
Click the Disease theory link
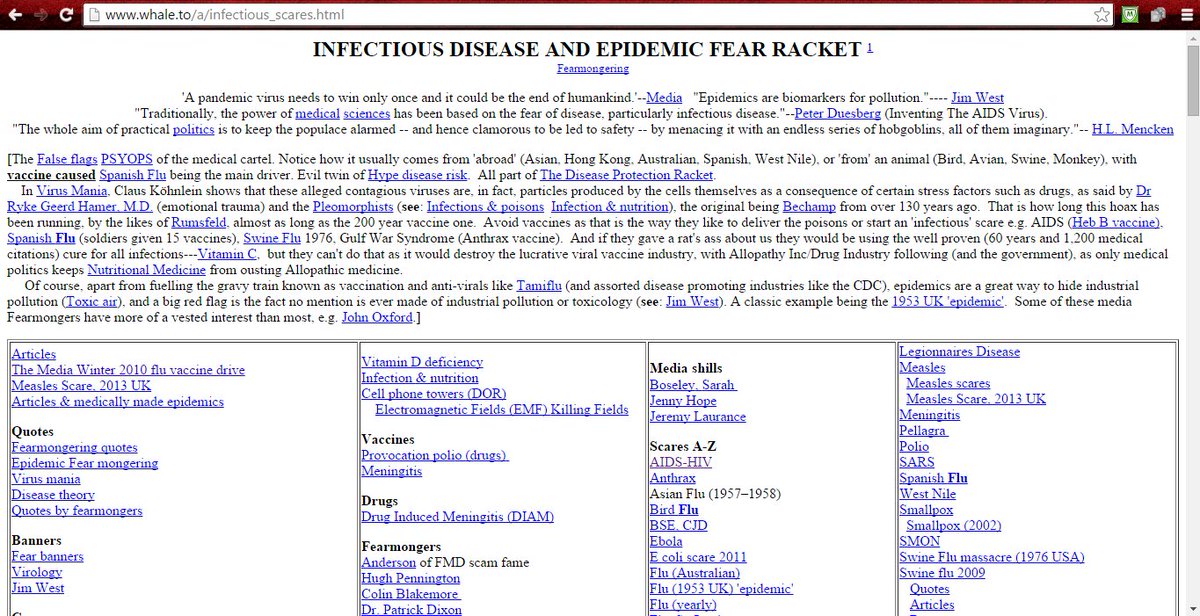(53, 496)
